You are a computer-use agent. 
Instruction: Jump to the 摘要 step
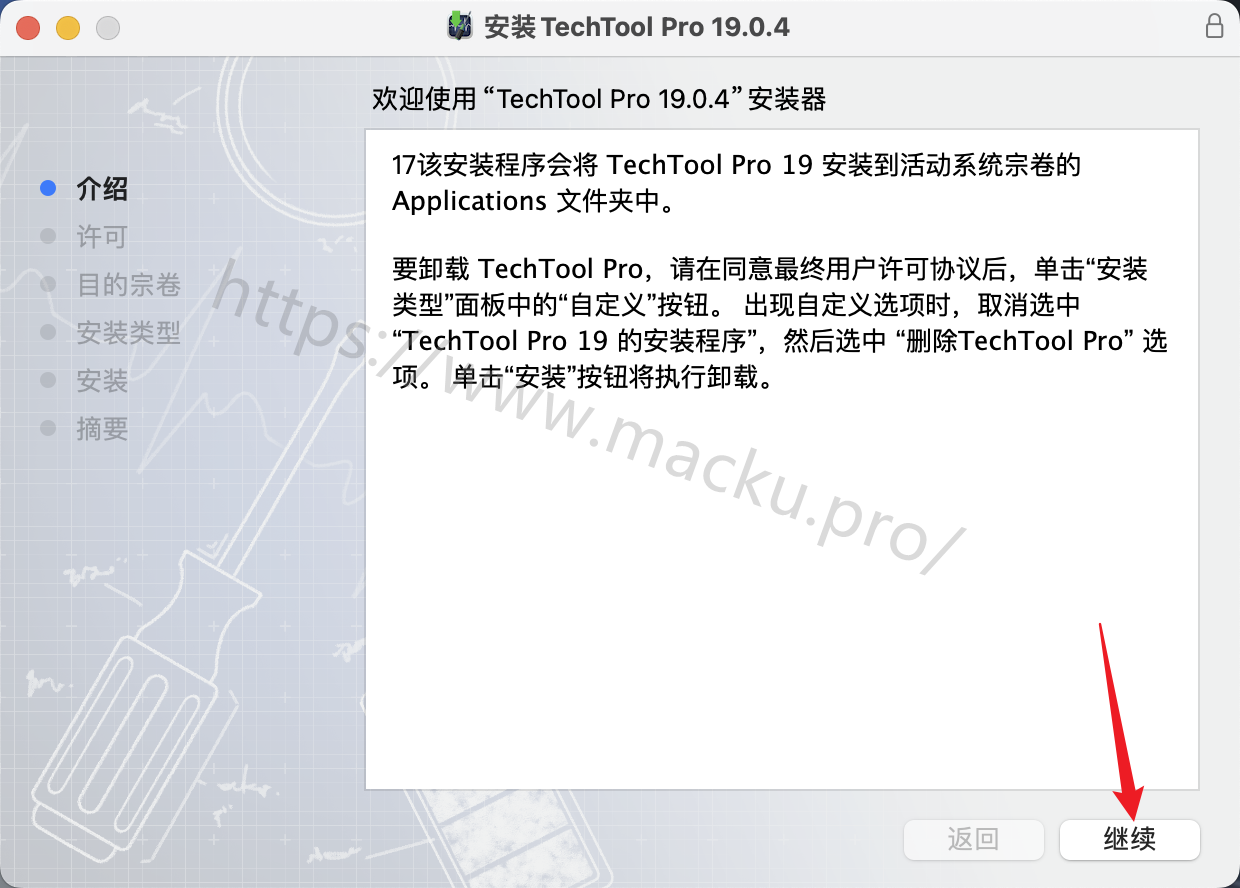102,428
